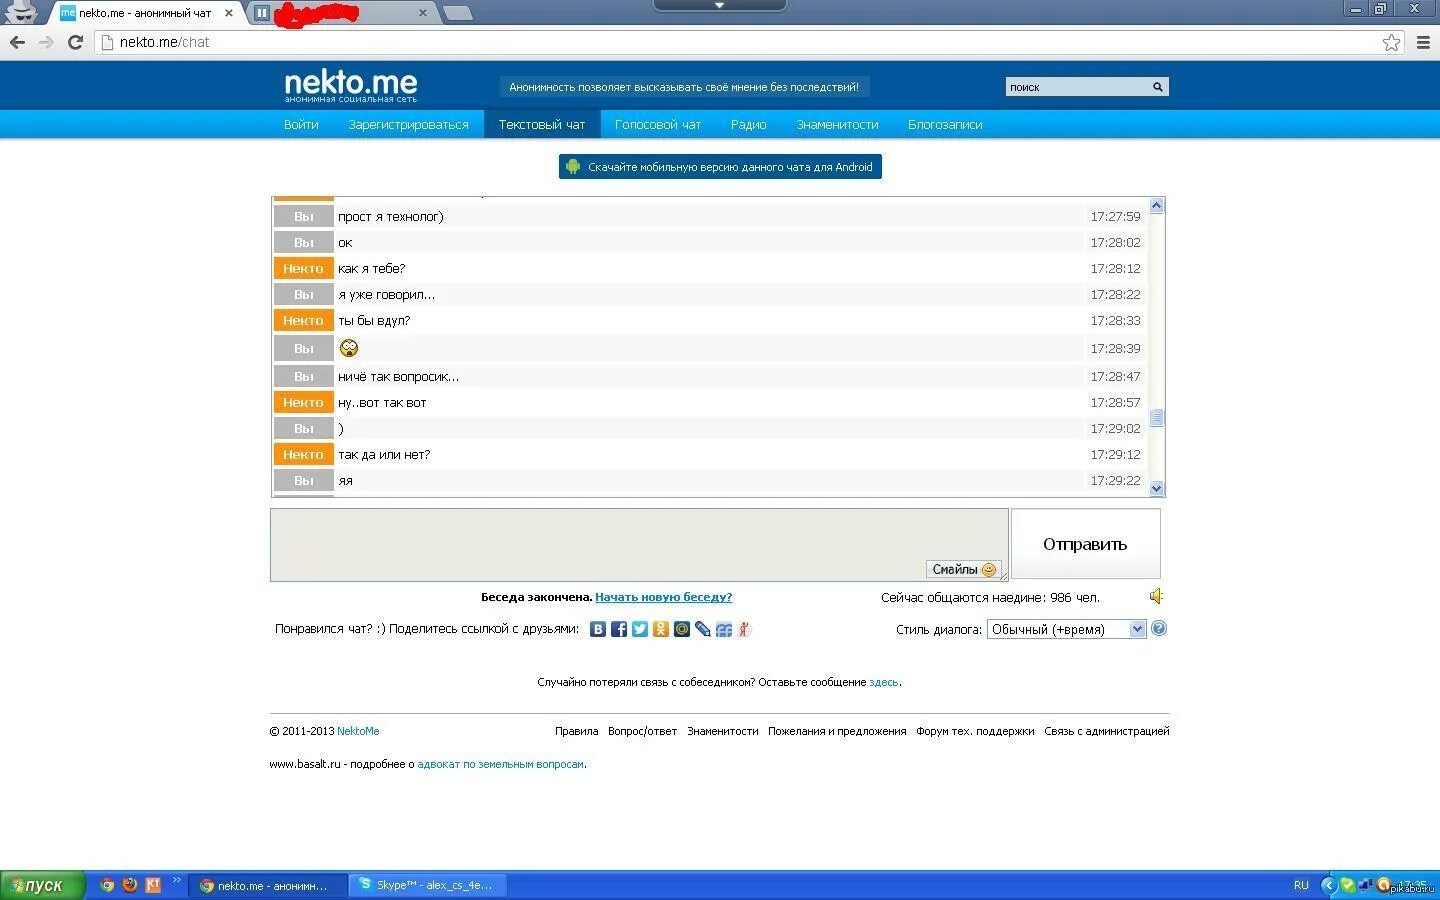Switch to Голосовой чат

tap(658, 124)
